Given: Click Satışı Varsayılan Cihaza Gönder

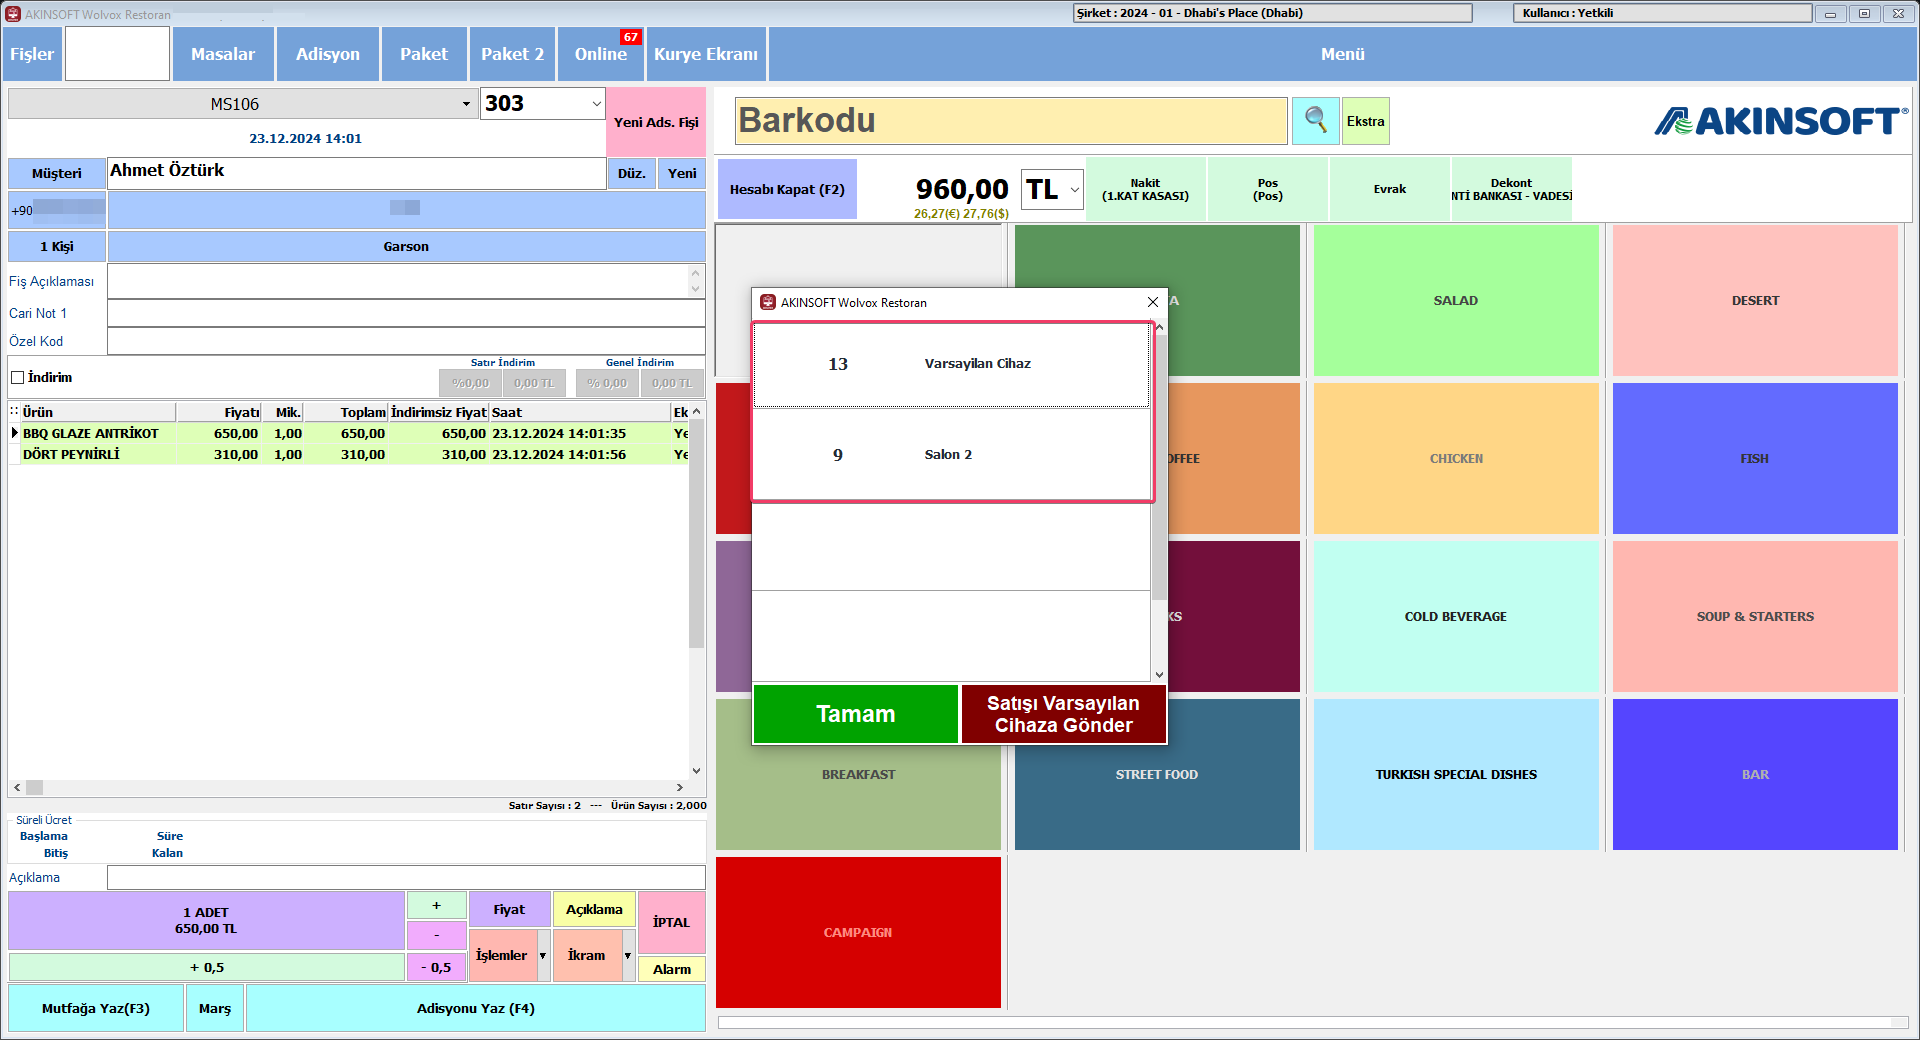Looking at the screenshot, I should [1063, 714].
